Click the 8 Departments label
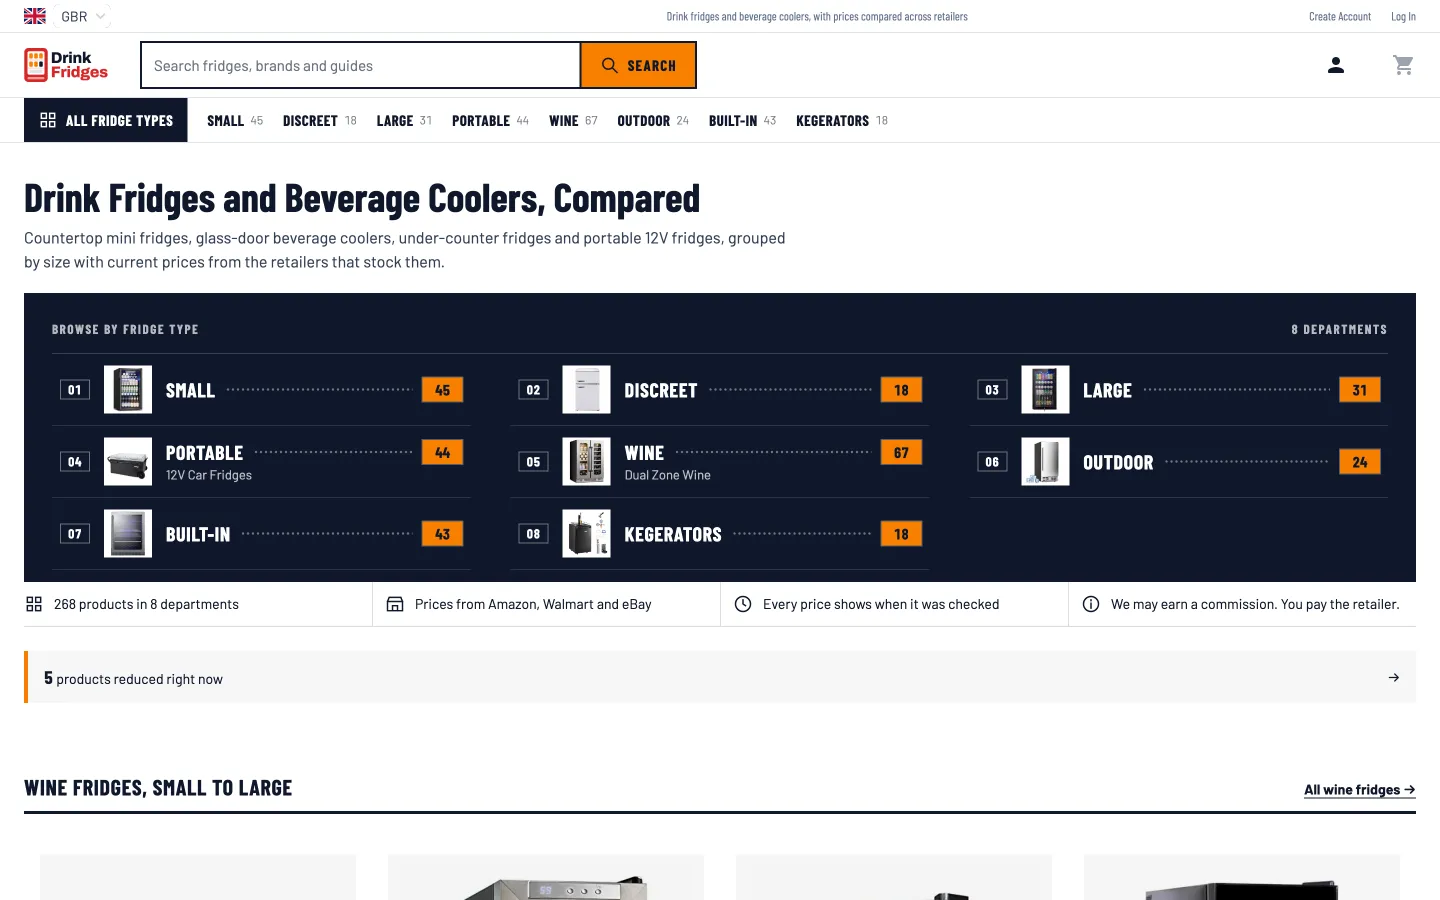 click(1339, 329)
